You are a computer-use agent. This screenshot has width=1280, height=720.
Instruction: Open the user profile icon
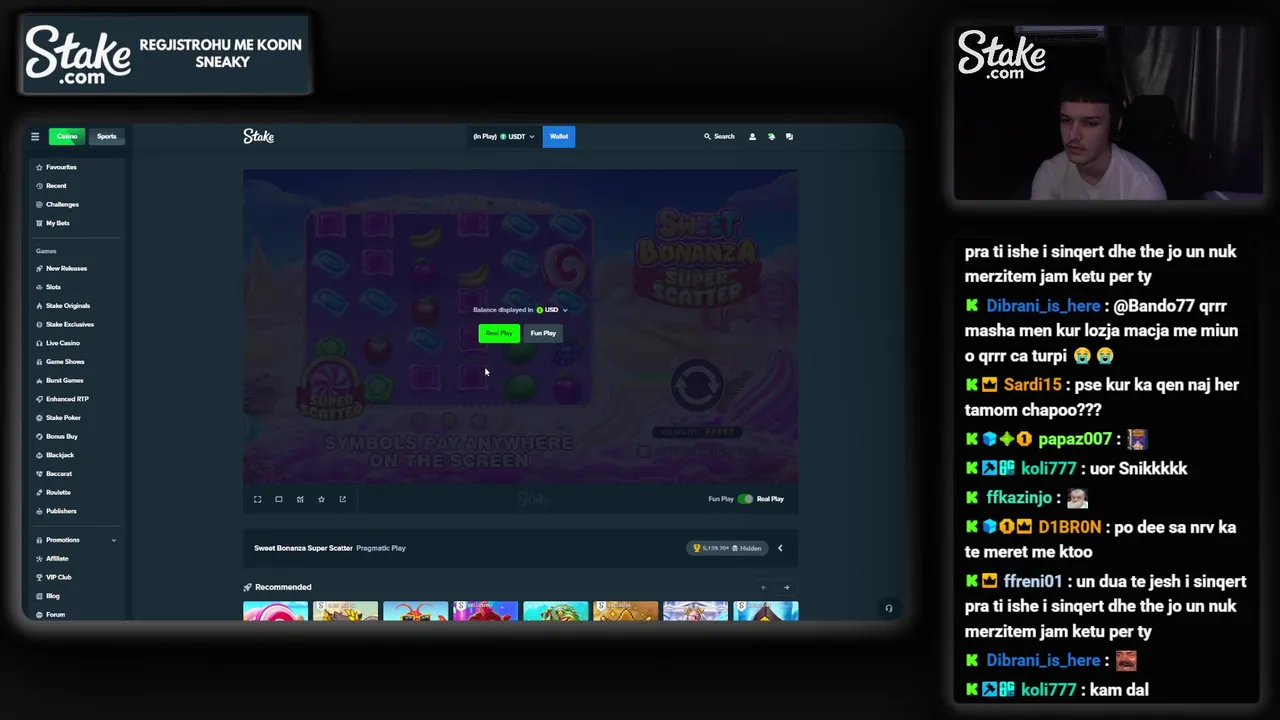point(752,136)
